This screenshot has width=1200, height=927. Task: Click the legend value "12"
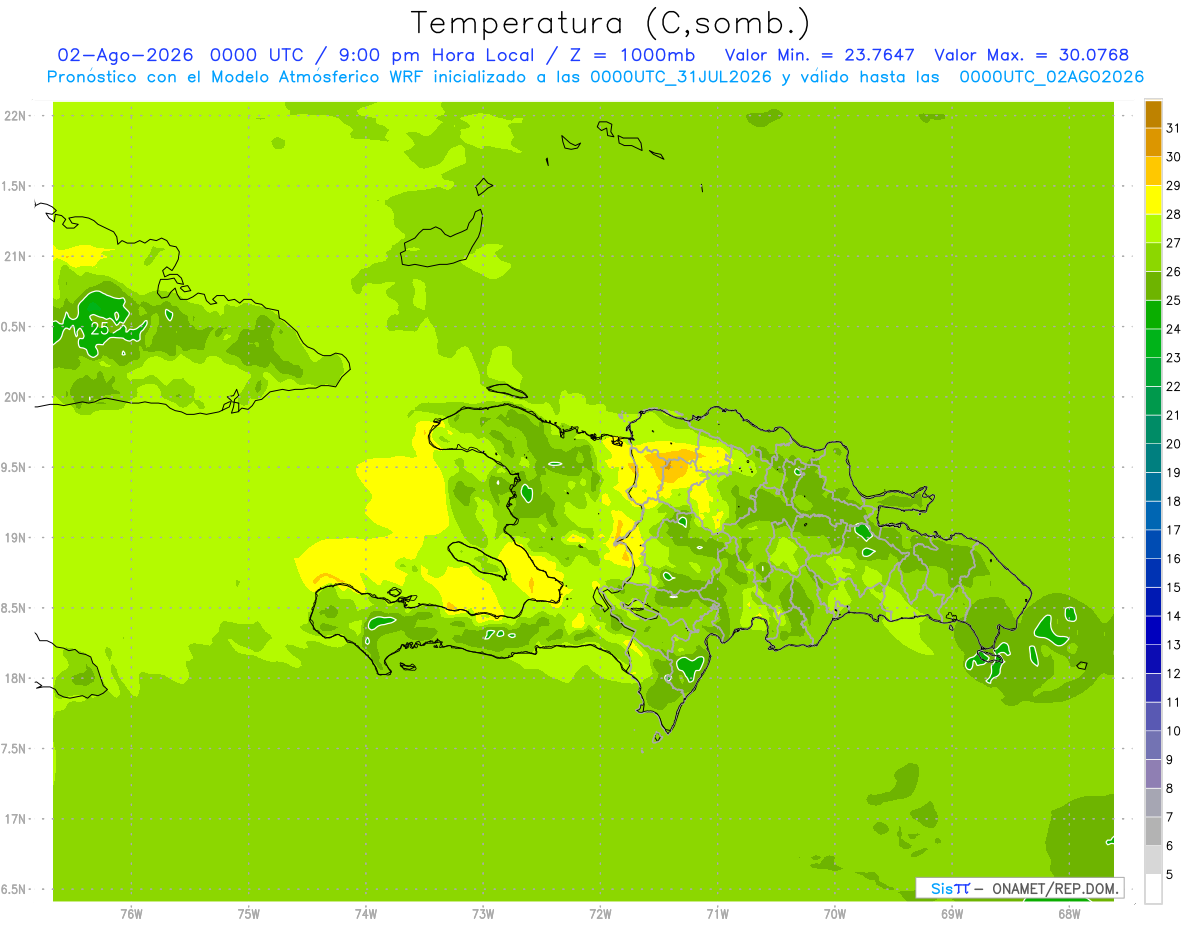coord(1174,673)
